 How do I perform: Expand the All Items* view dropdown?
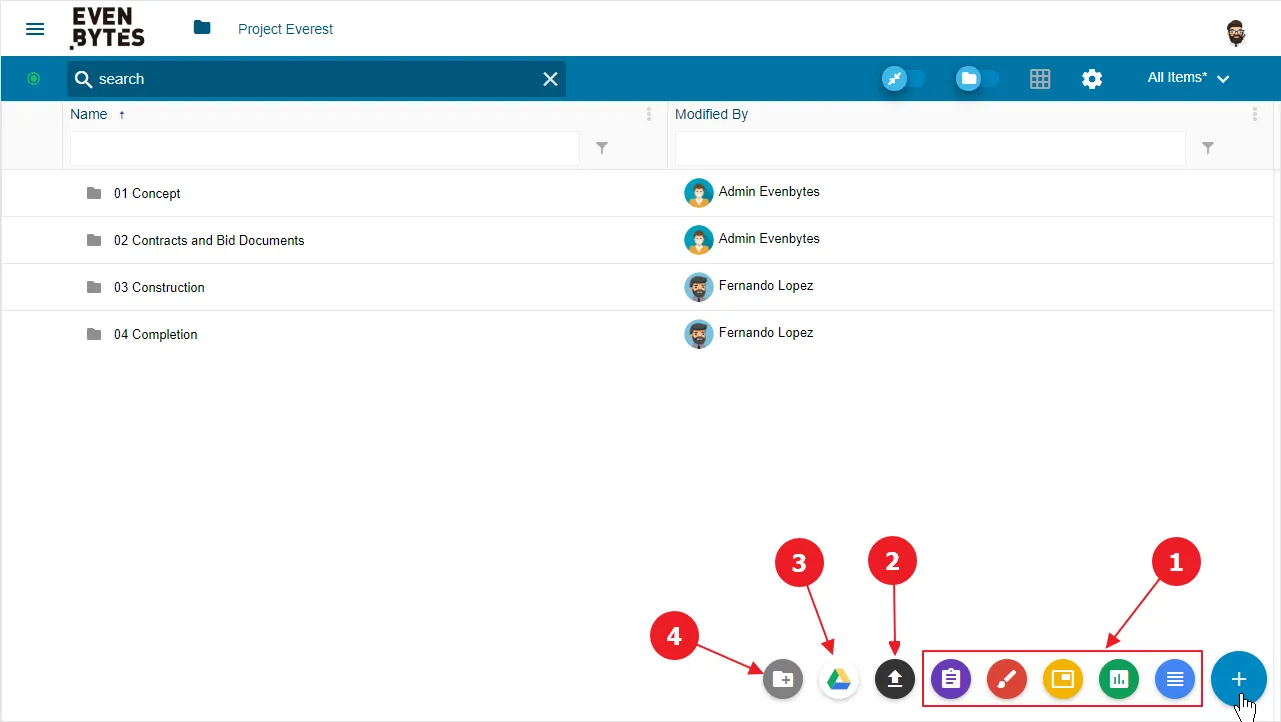[x=1188, y=78]
